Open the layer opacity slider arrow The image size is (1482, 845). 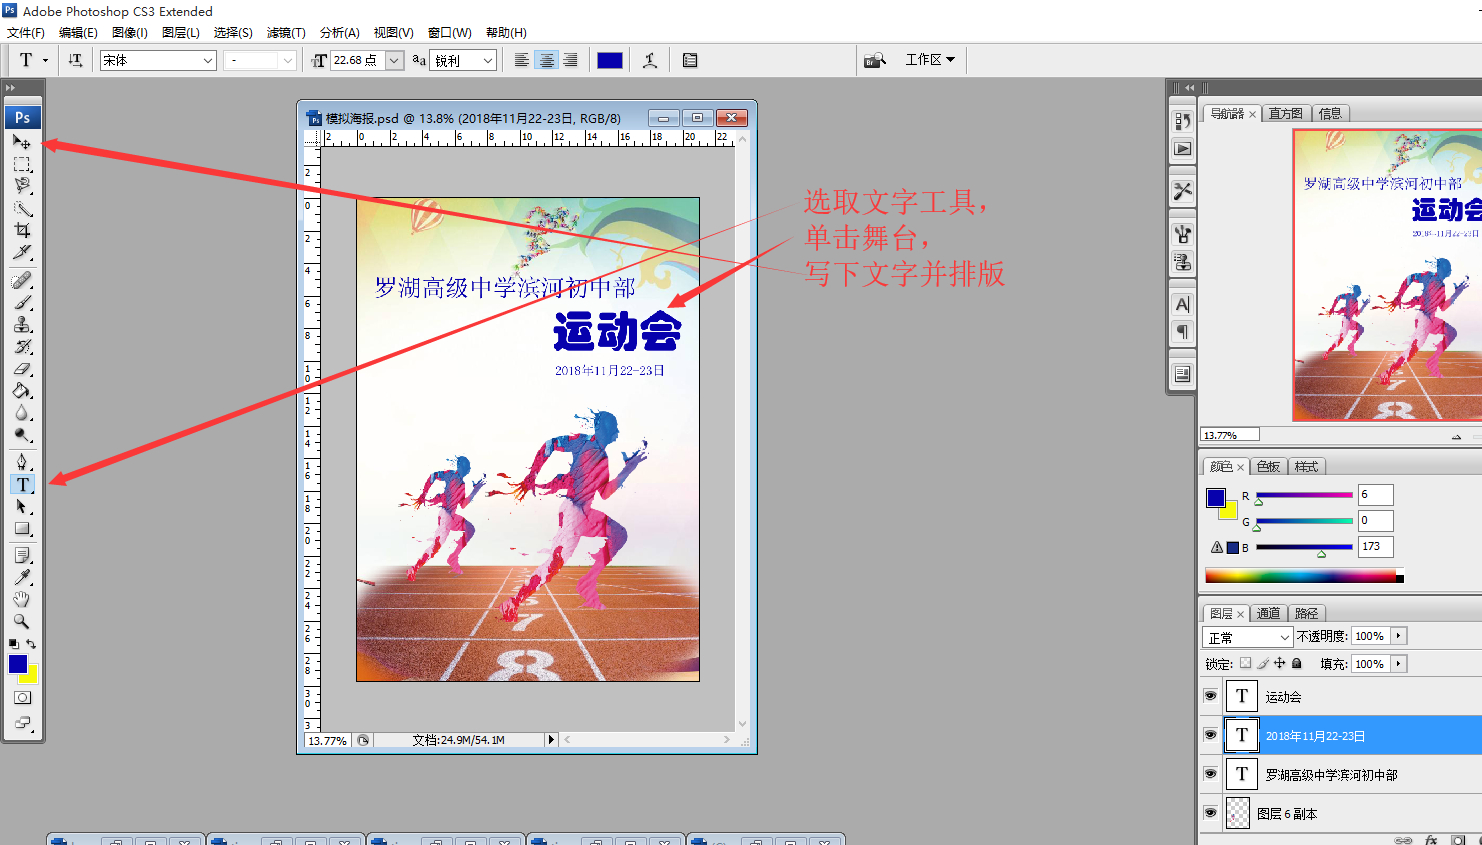pos(1399,636)
